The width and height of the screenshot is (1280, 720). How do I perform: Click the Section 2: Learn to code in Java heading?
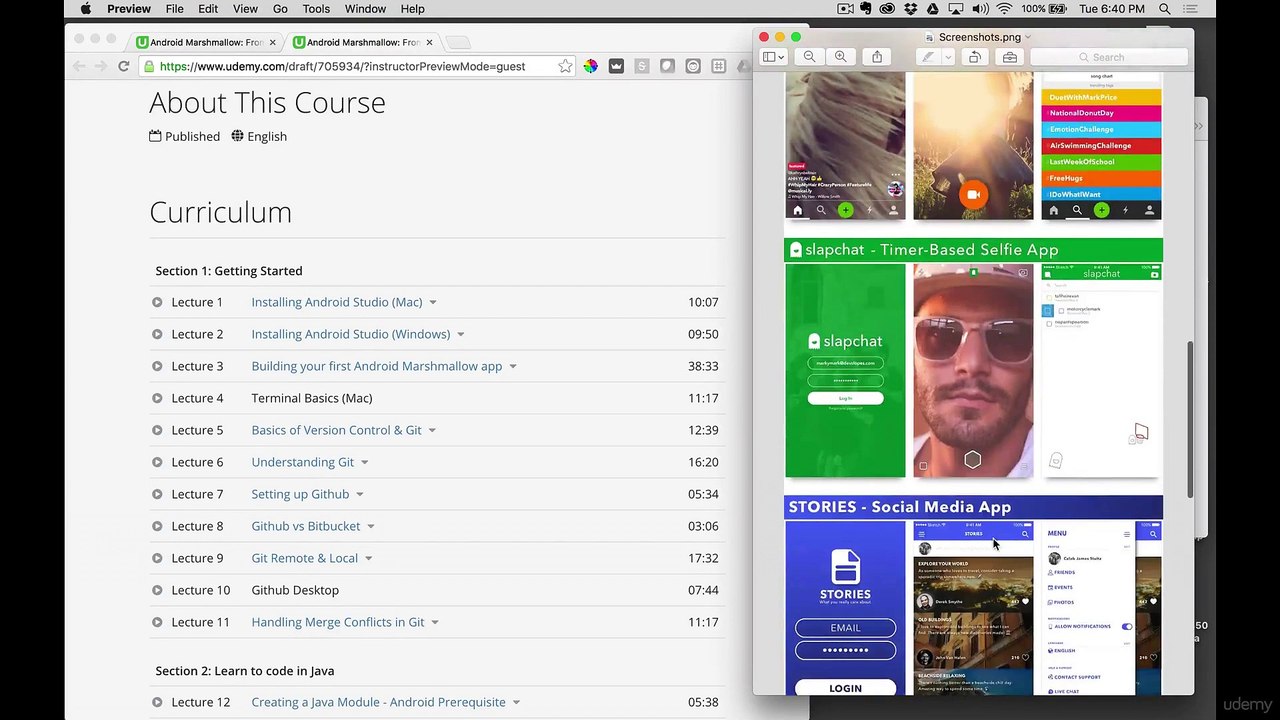pyautogui.click(x=245, y=671)
